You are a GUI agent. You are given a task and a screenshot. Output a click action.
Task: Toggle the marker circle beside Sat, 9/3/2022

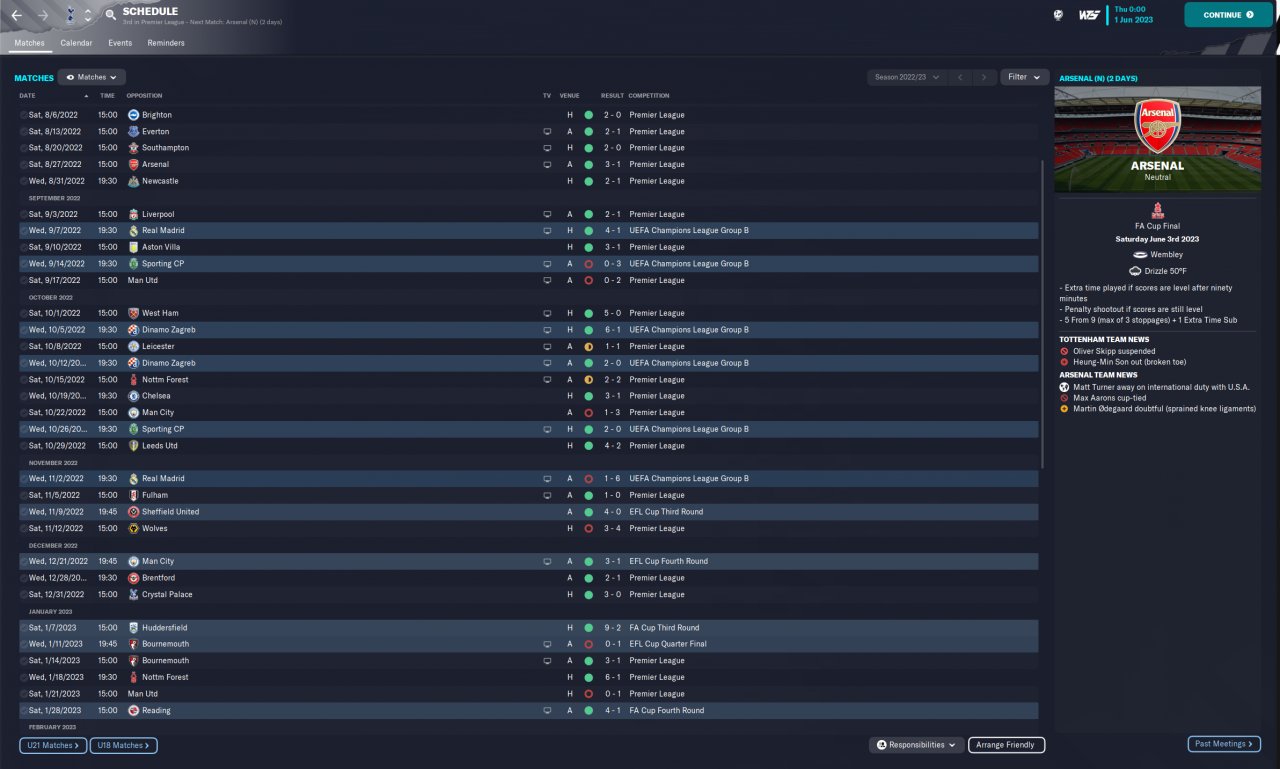(x=24, y=214)
